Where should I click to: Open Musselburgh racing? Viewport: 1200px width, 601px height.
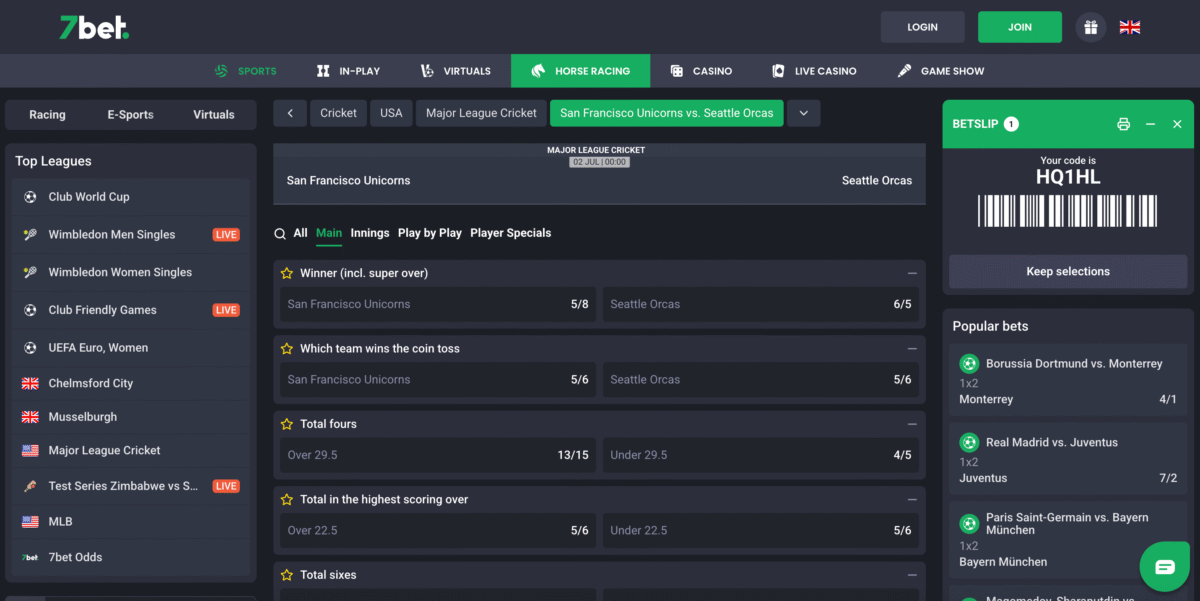pyautogui.click(x=131, y=417)
